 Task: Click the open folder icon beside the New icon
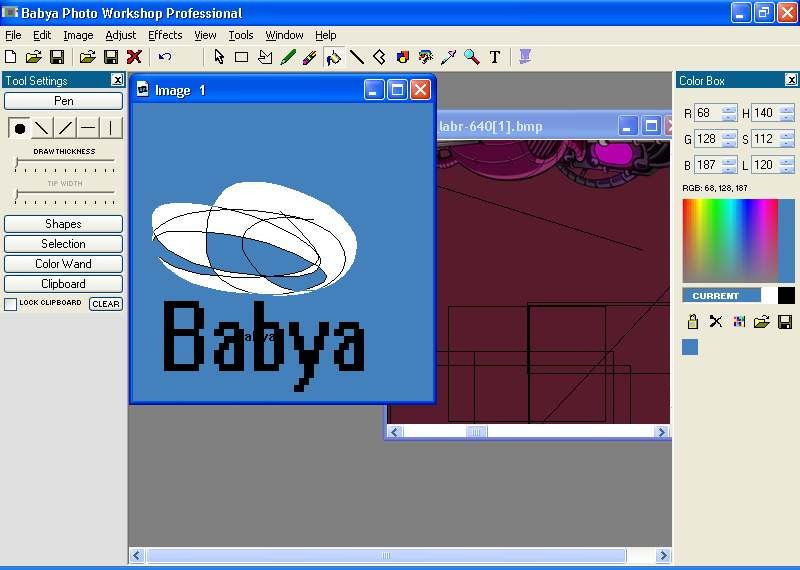(x=34, y=57)
